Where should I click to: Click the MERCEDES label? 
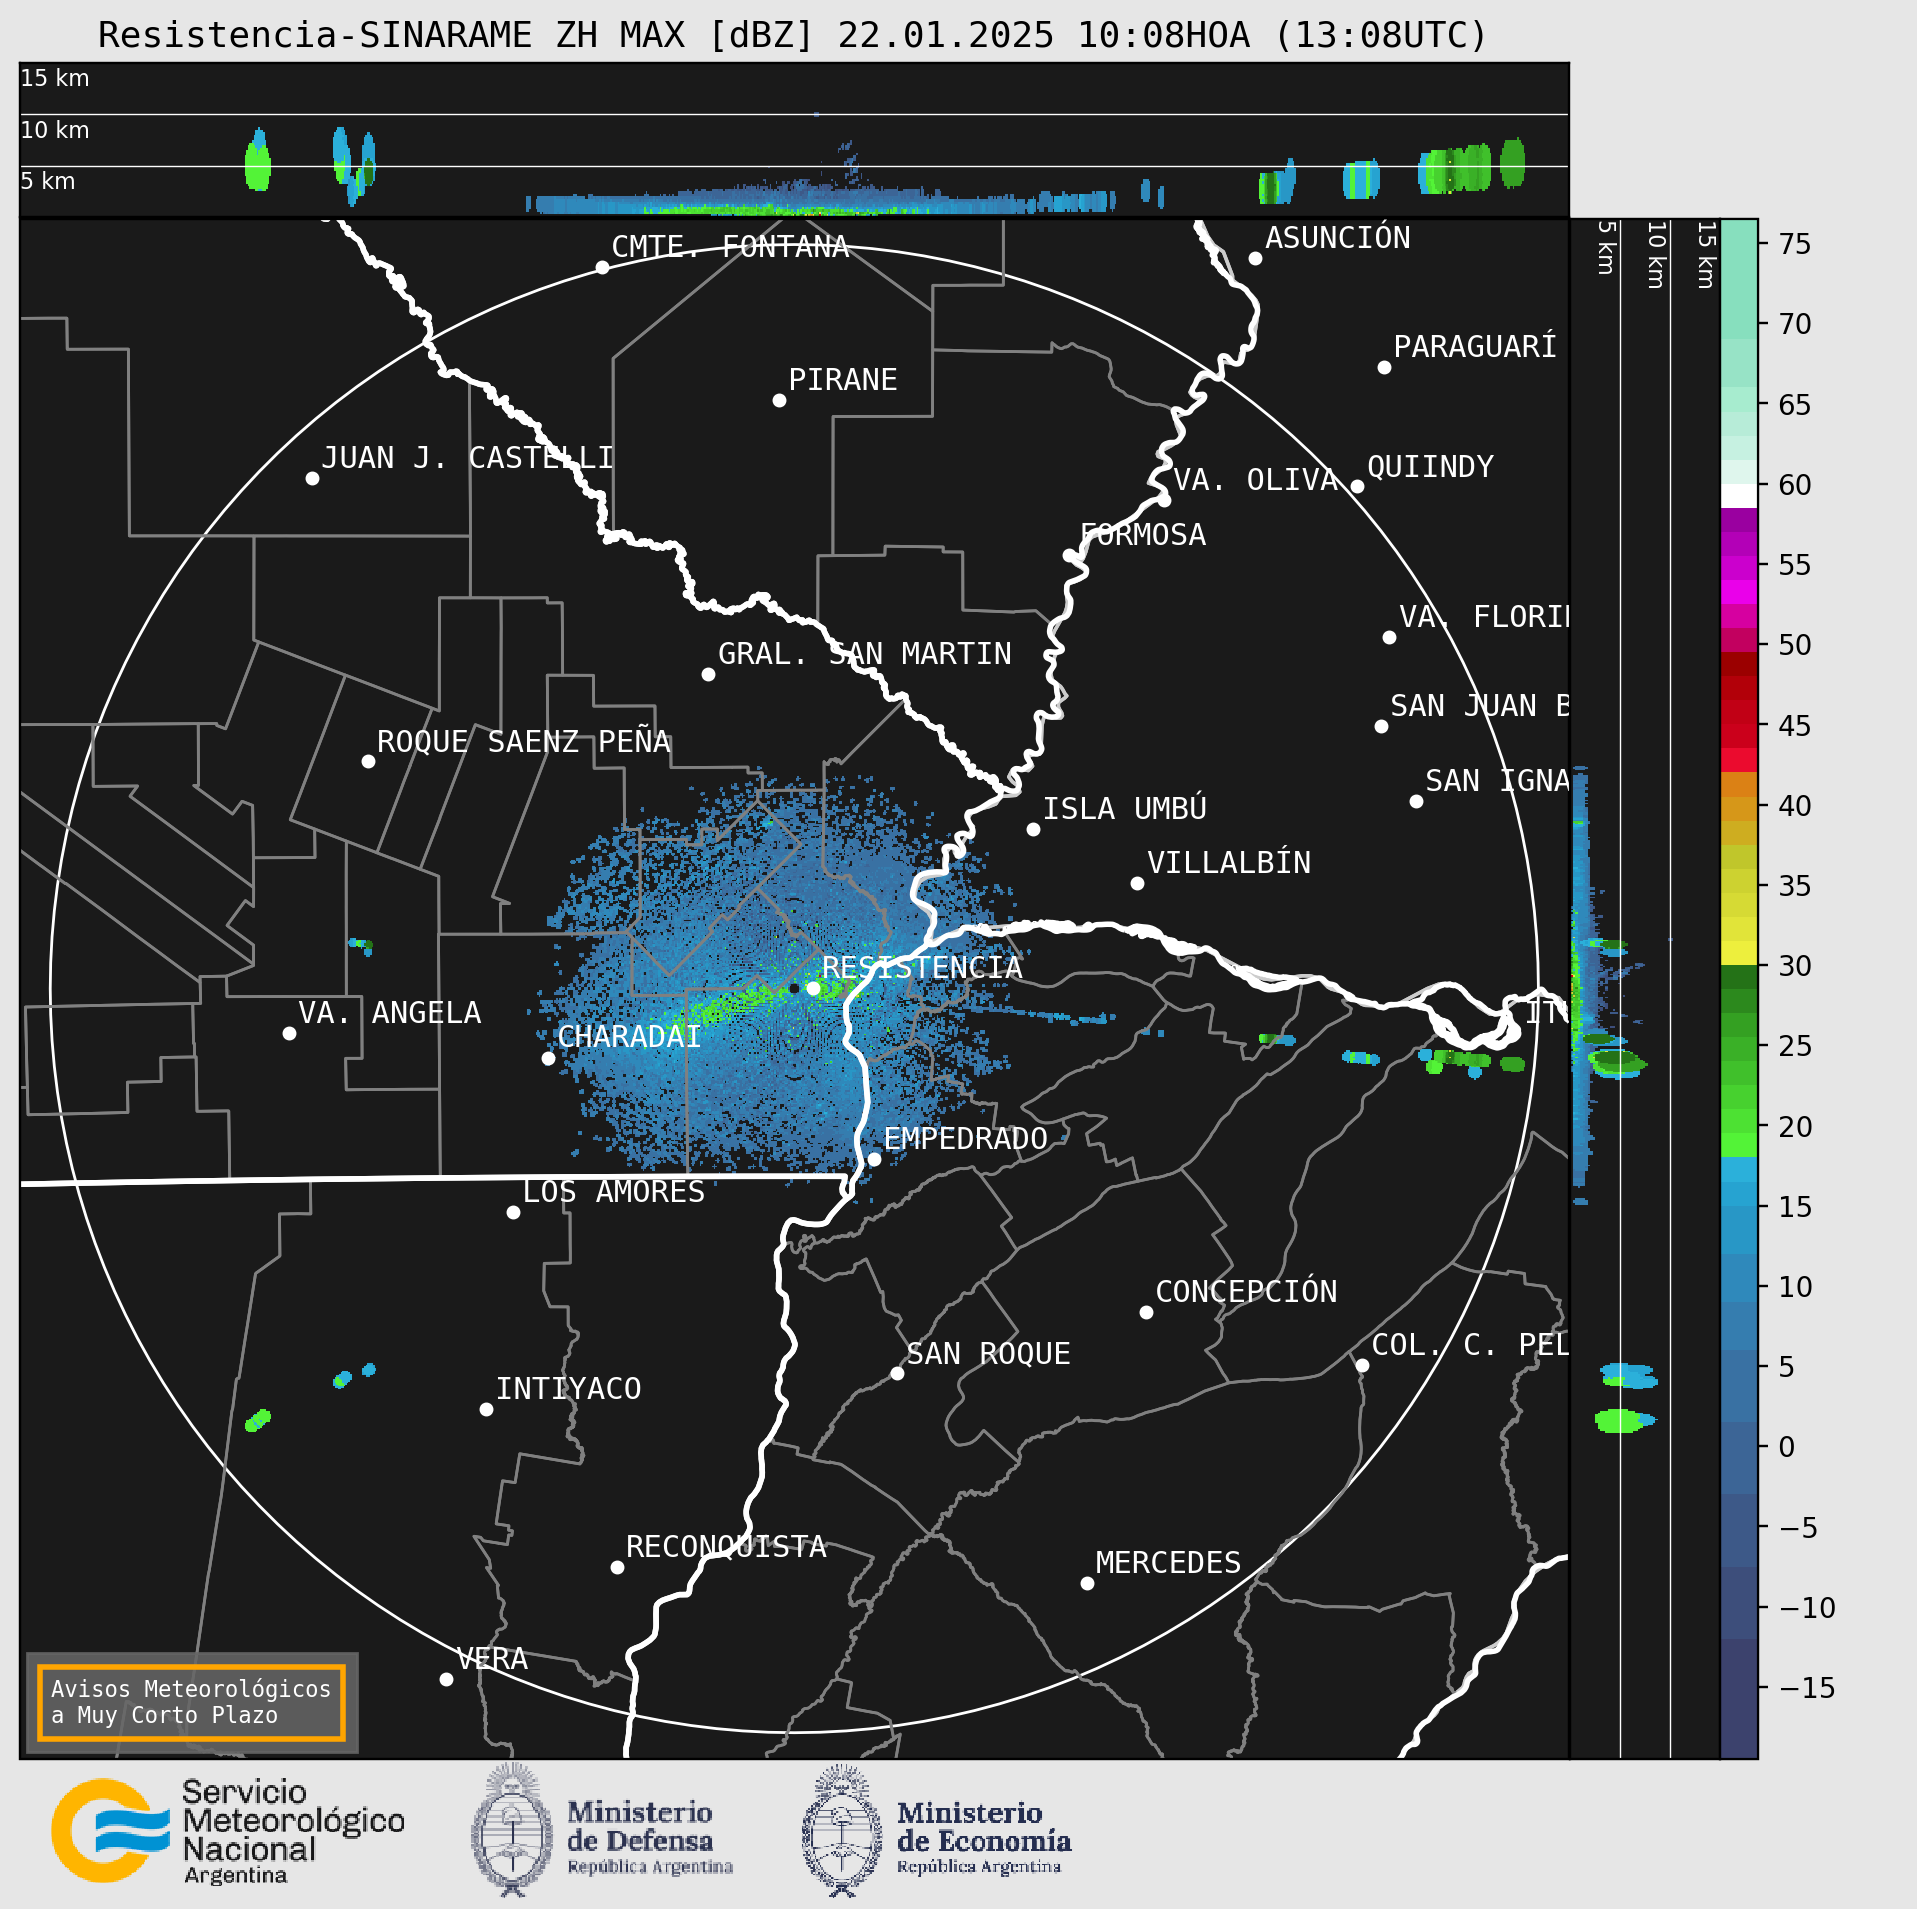[1168, 1563]
